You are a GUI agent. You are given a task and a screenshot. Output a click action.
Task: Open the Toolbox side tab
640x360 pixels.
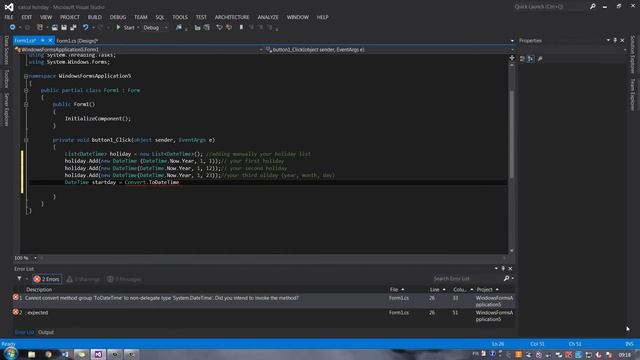tap(6, 78)
